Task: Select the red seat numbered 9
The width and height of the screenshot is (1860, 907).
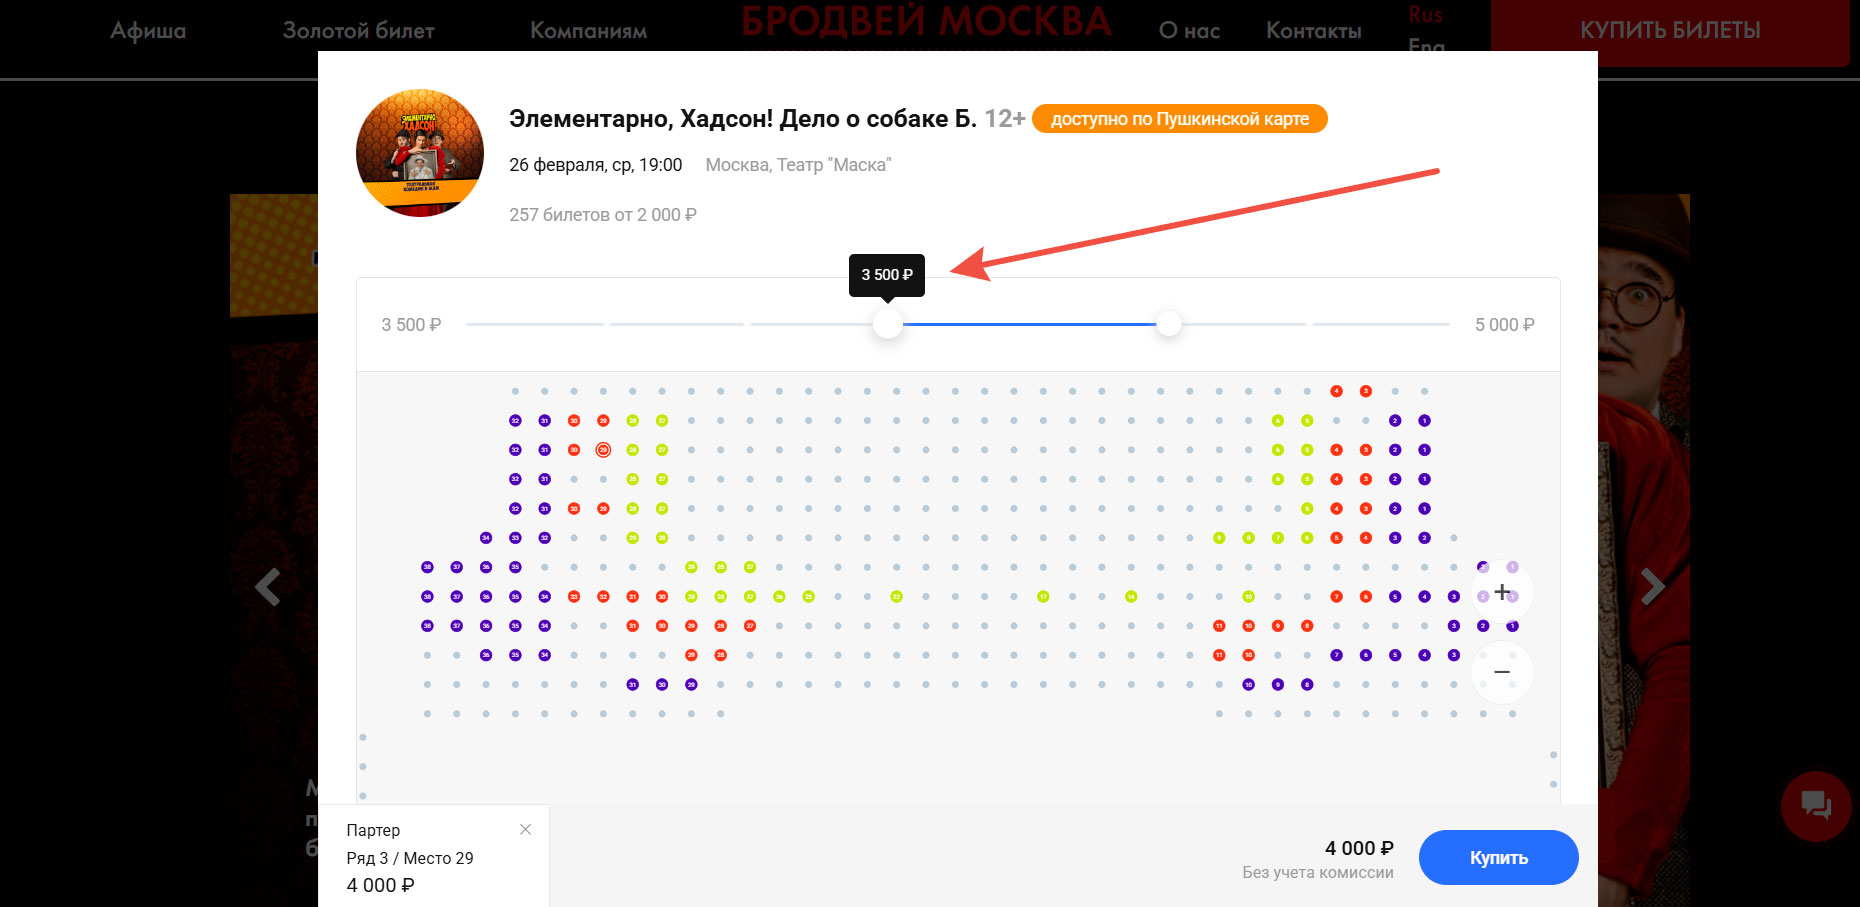Action: [x=1278, y=626]
